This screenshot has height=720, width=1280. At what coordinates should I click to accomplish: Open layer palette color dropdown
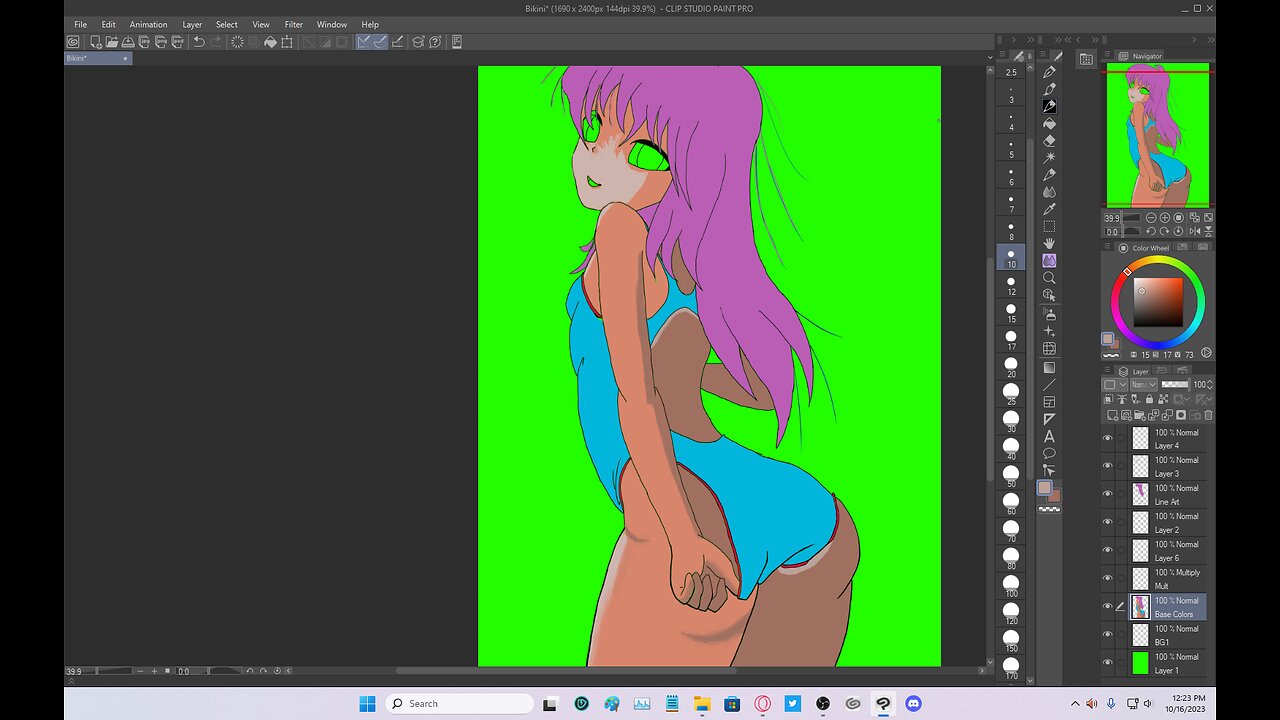[1114, 384]
